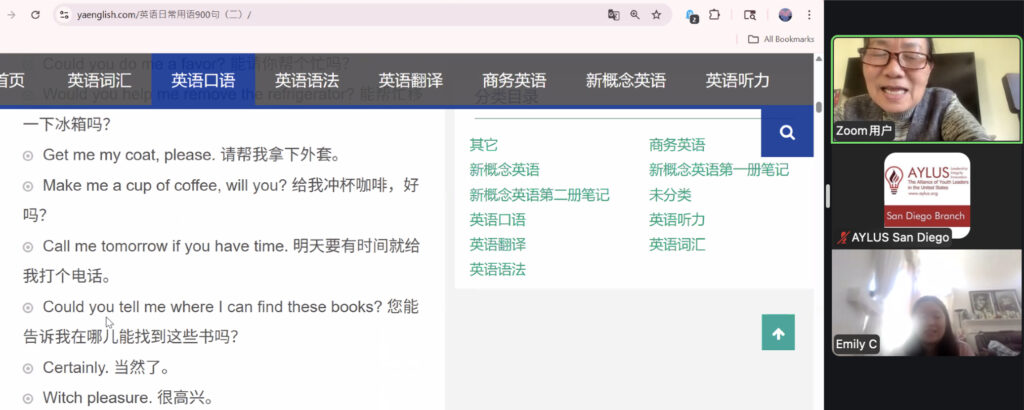Open the Chrome three-dot menu
The height and width of the screenshot is (410, 1024).
[x=808, y=15]
